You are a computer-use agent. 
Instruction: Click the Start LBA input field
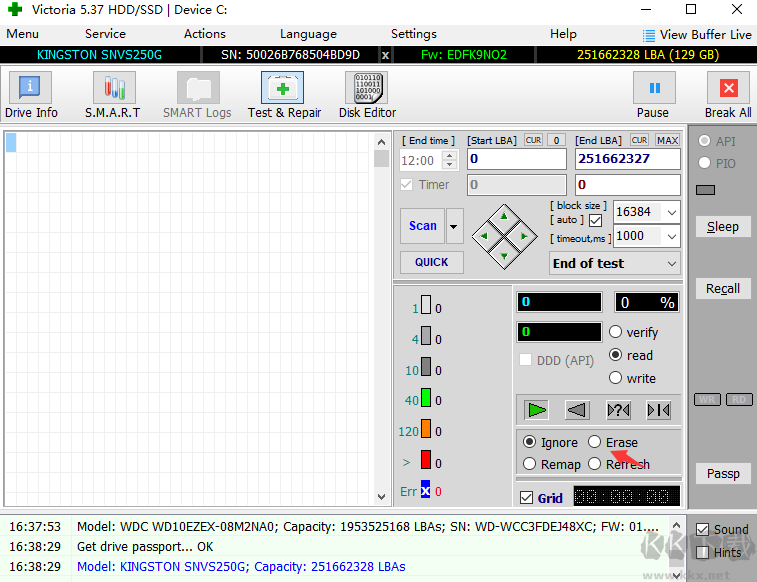516,159
